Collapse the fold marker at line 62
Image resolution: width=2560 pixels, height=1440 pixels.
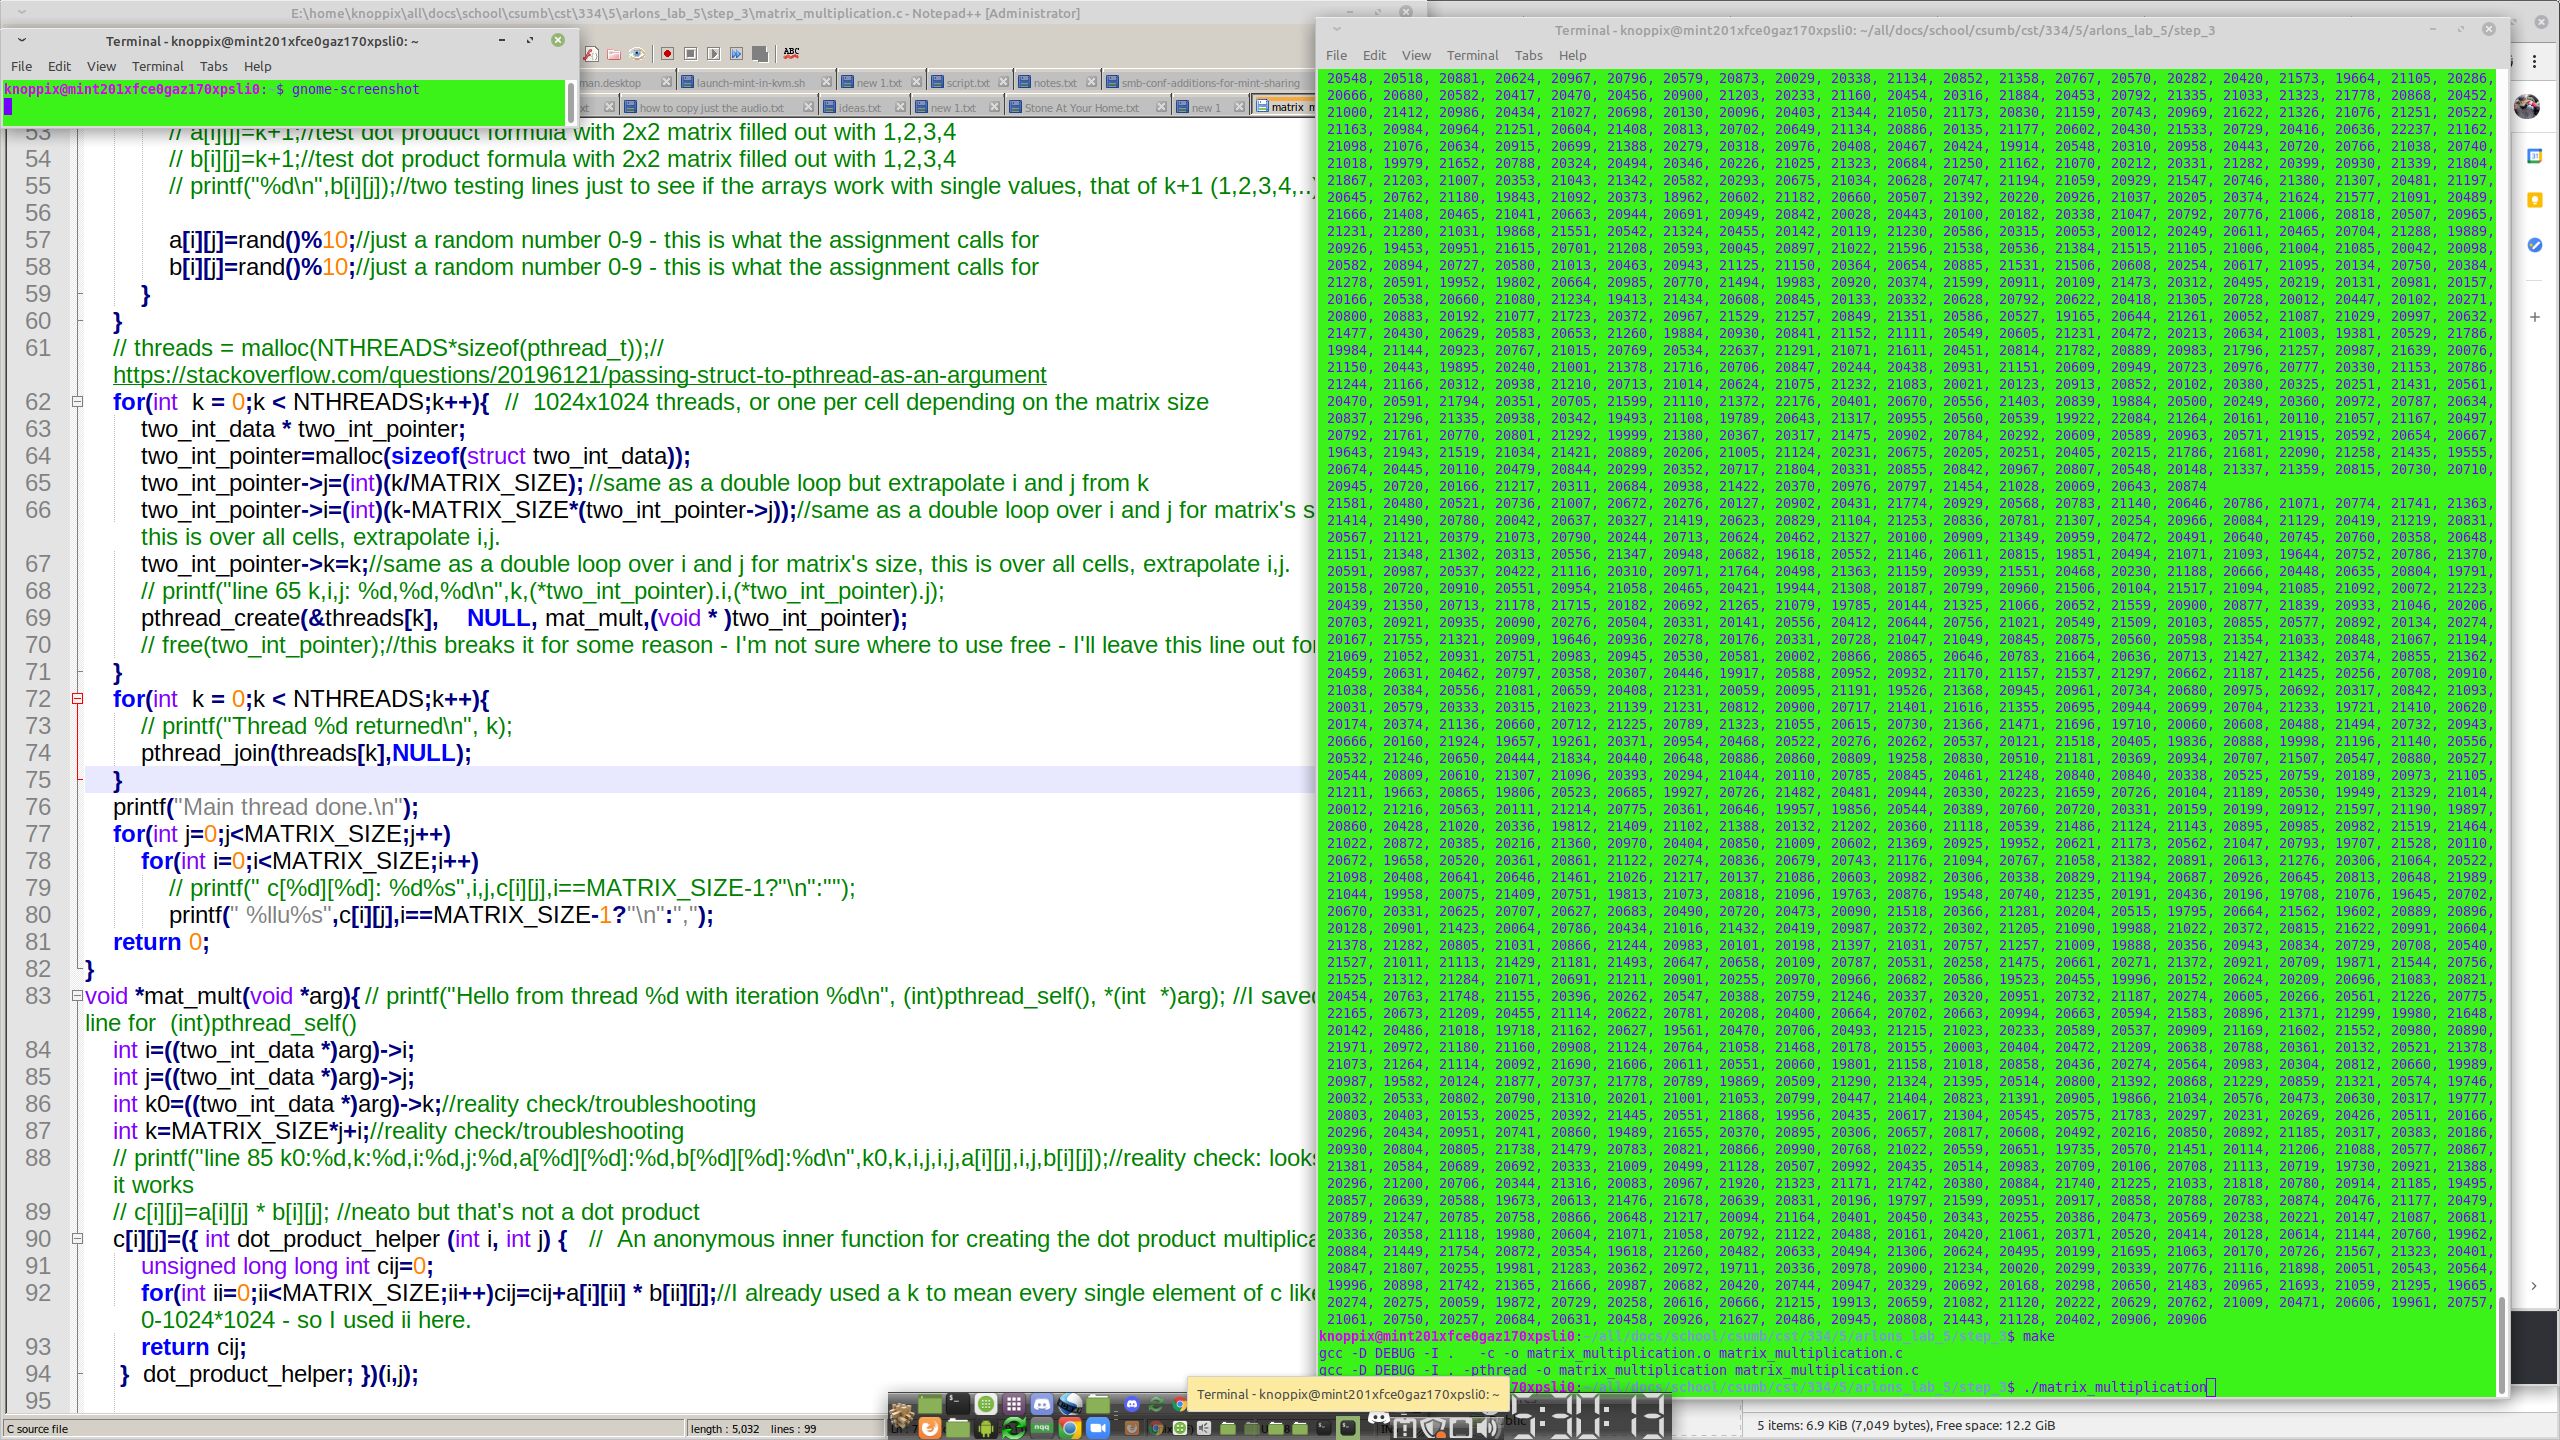coord(77,402)
